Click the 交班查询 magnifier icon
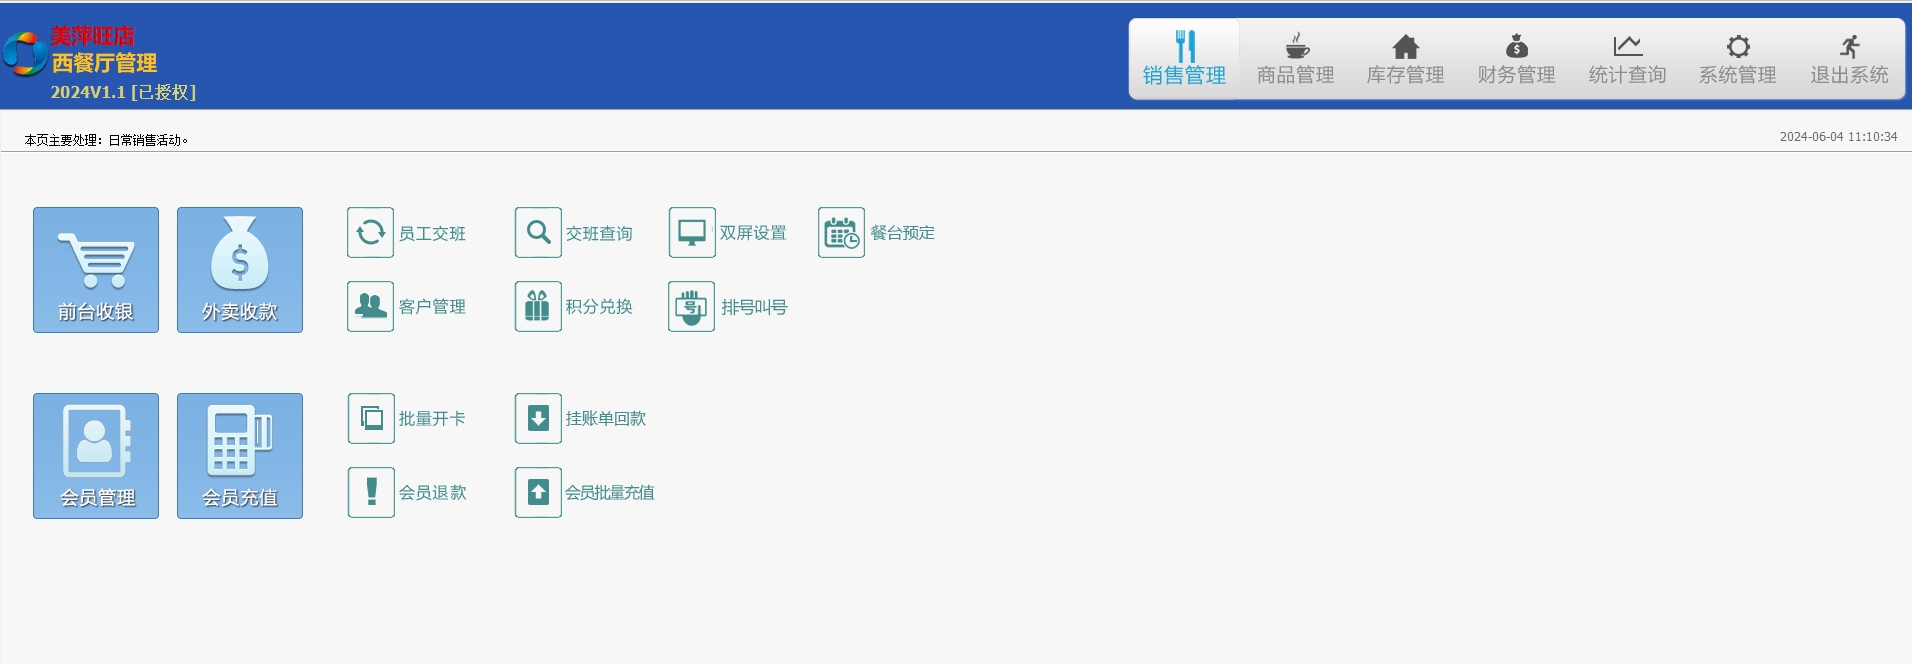Image resolution: width=1912 pixels, height=664 pixels. pos(538,233)
